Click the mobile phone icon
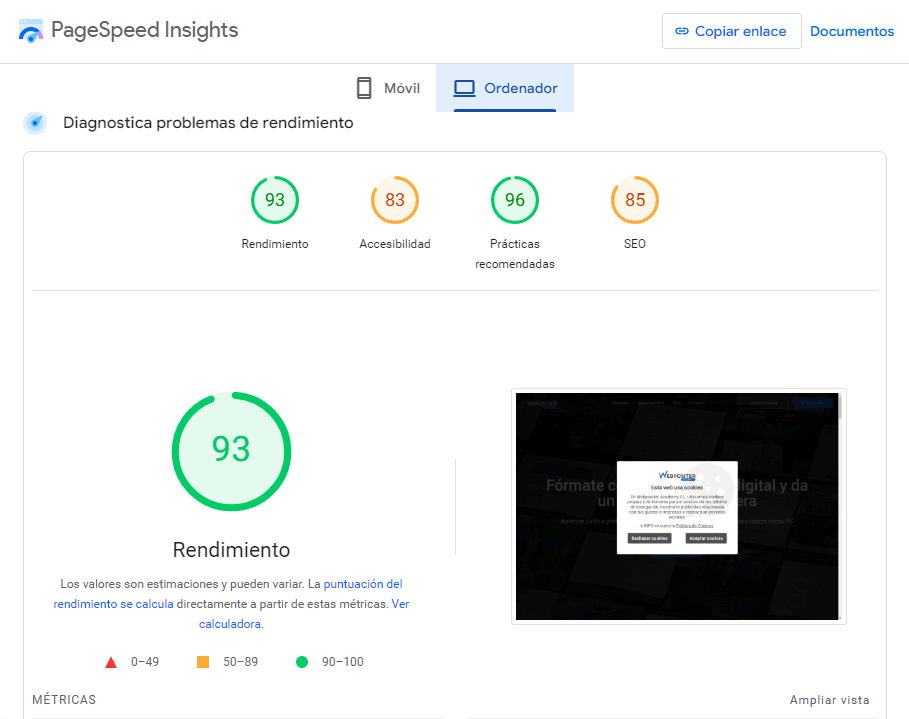This screenshot has width=909, height=719. 364,88
